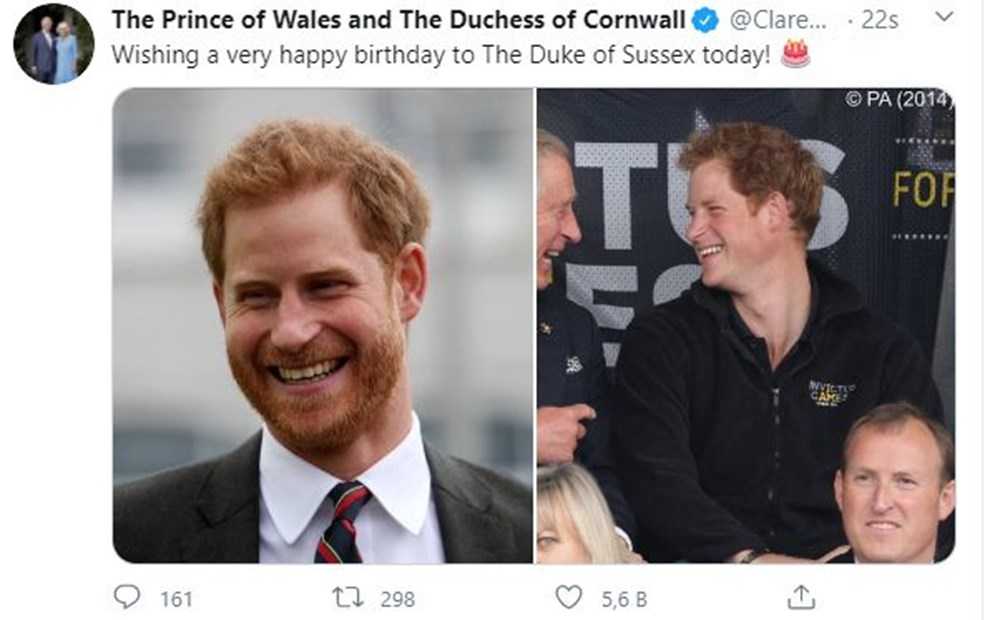Click the 298 retweets count

pos(397,599)
